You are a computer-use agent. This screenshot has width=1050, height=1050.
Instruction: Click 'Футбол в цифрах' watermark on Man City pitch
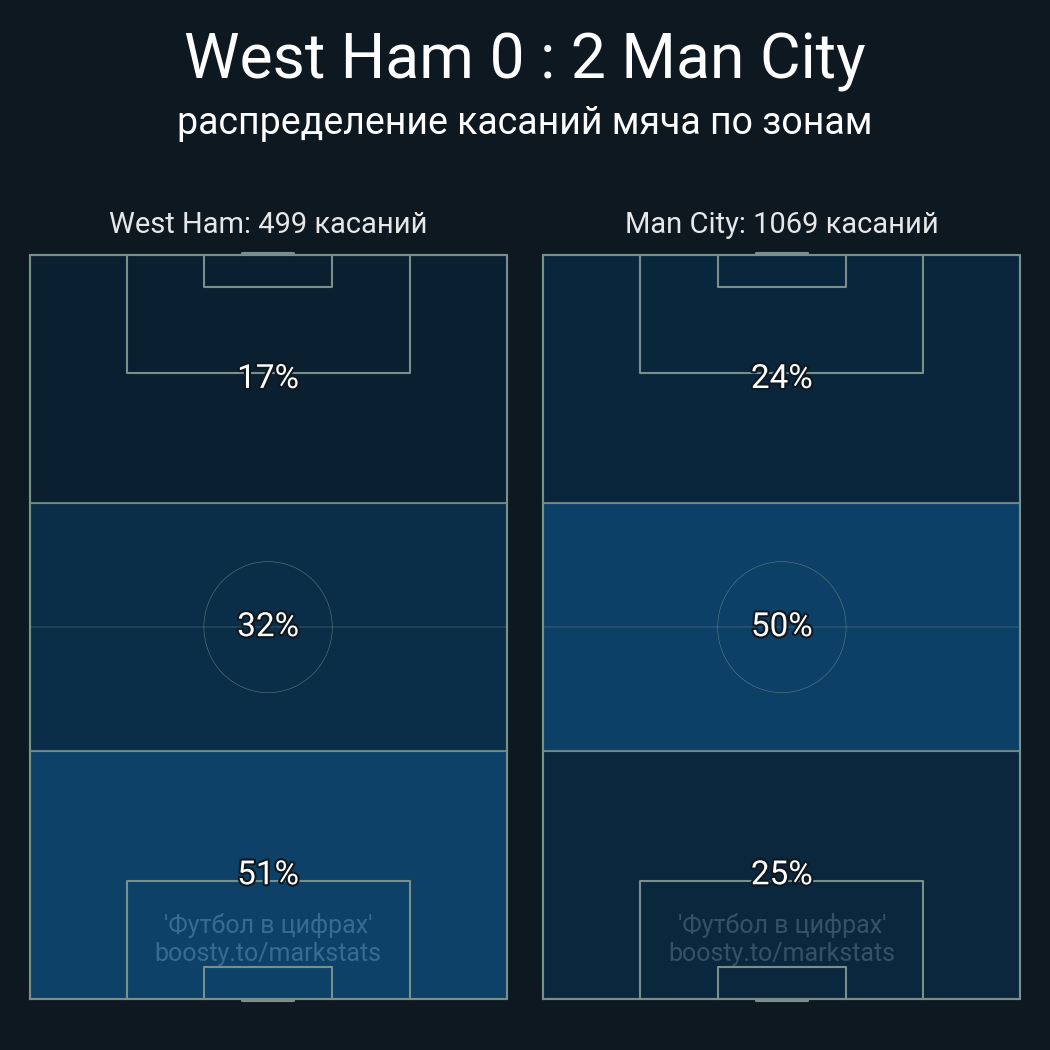coord(782,924)
